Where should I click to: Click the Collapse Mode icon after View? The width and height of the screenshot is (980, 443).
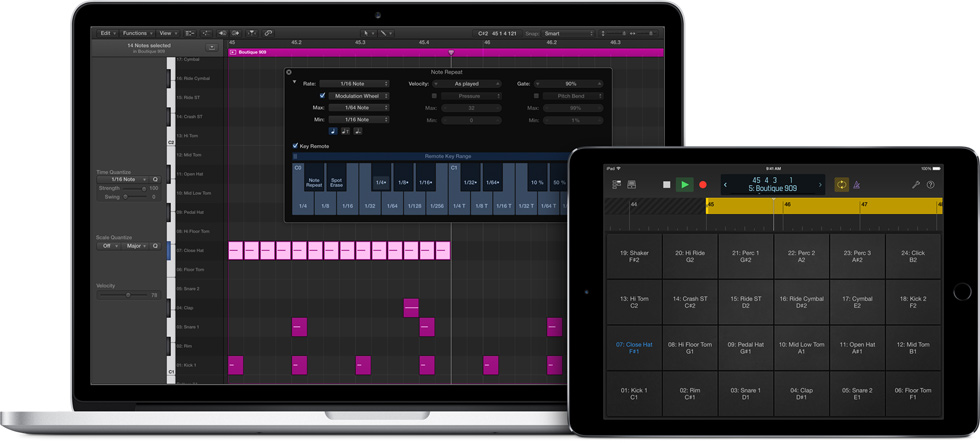(x=190, y=33)
